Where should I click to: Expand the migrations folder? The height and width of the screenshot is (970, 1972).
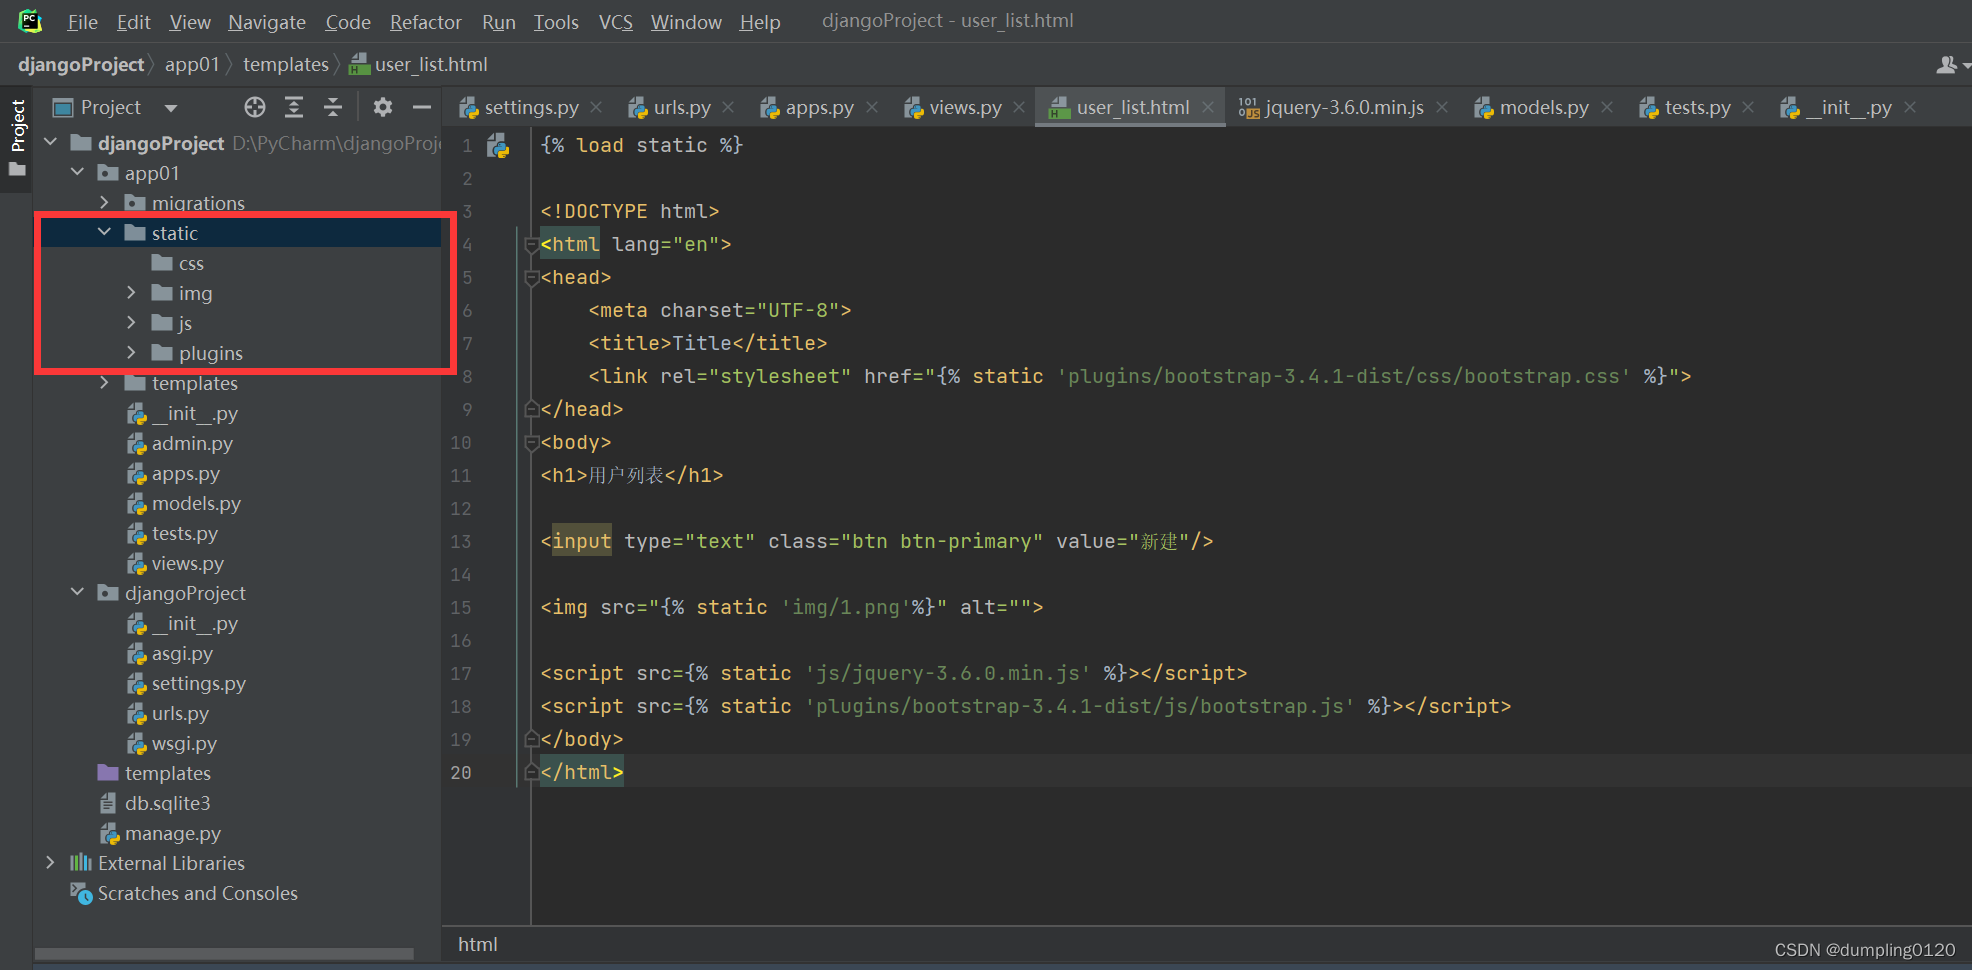click(104, 203)
